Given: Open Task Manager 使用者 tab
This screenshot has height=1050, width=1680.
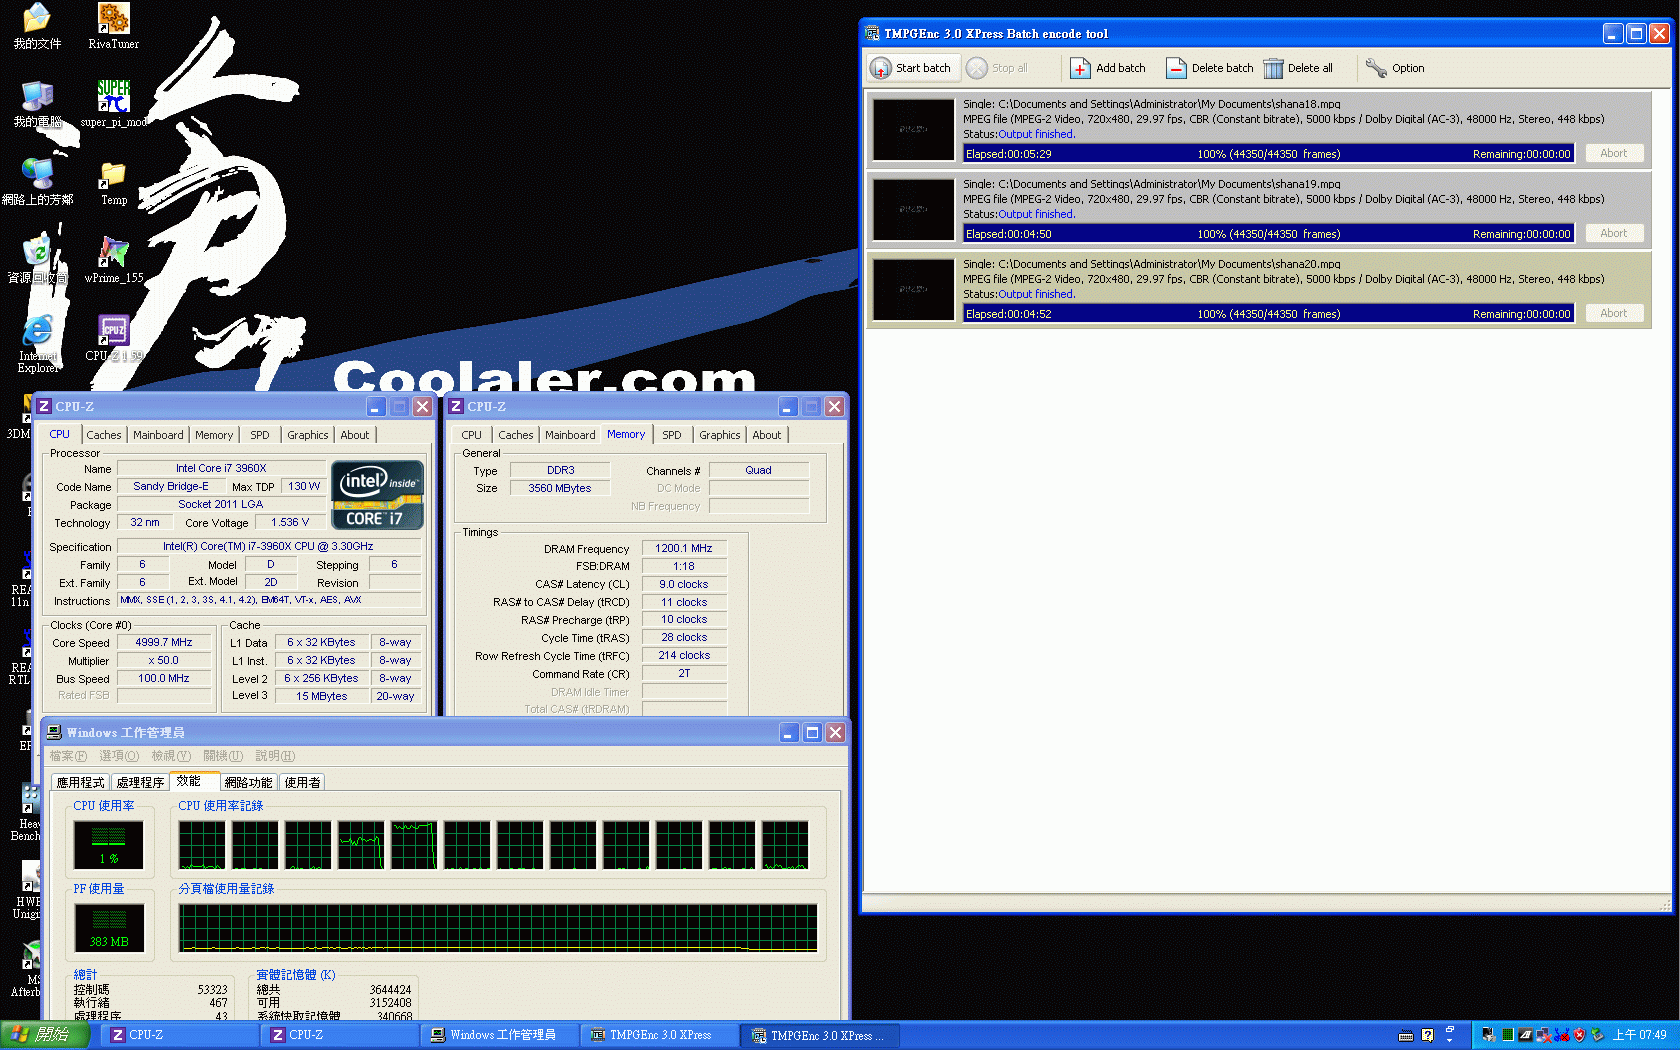Looking at the screenshot, I should 302,782.
